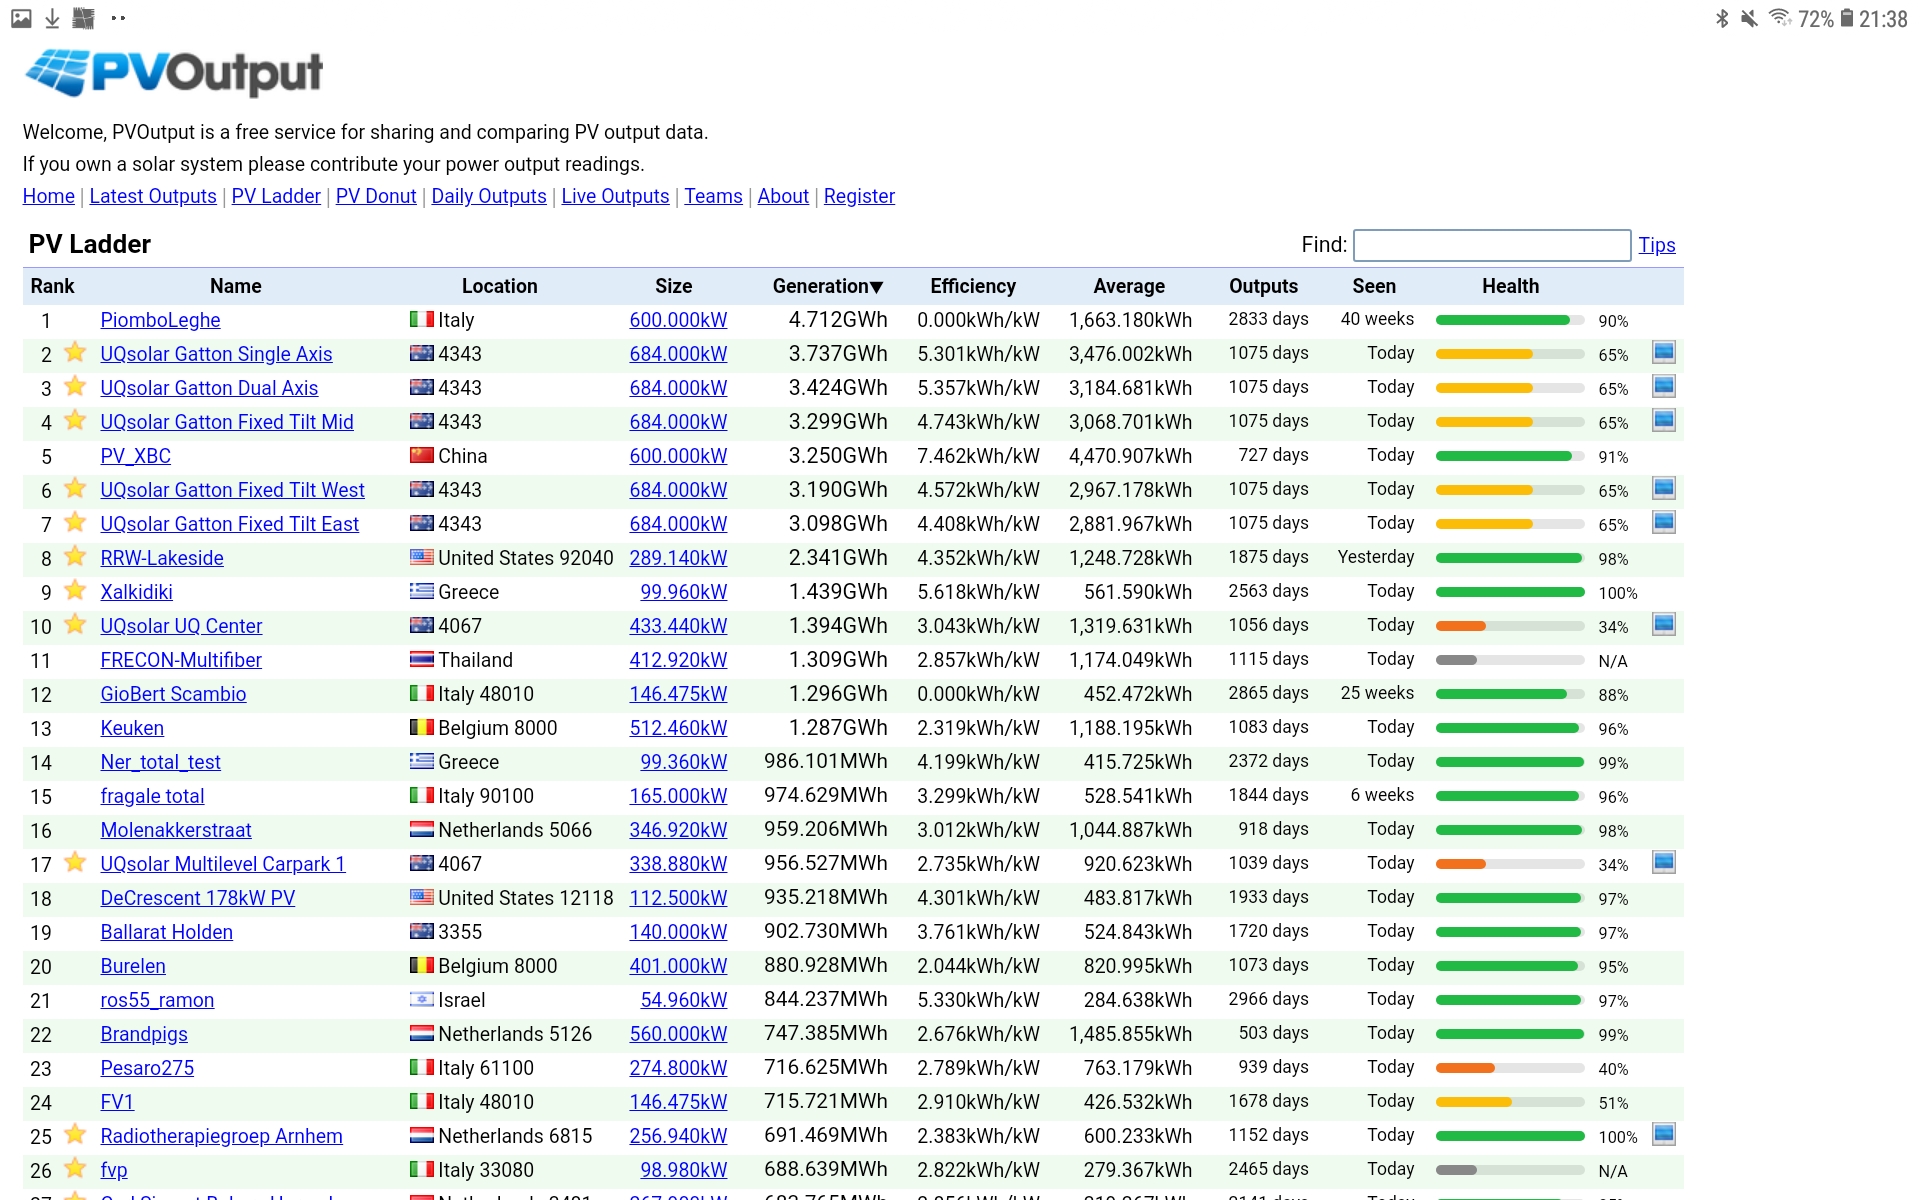This screenshot has height=1200, width=1920.
Task: Click the star icon for Xalkidiki
Action: [75, 590]
